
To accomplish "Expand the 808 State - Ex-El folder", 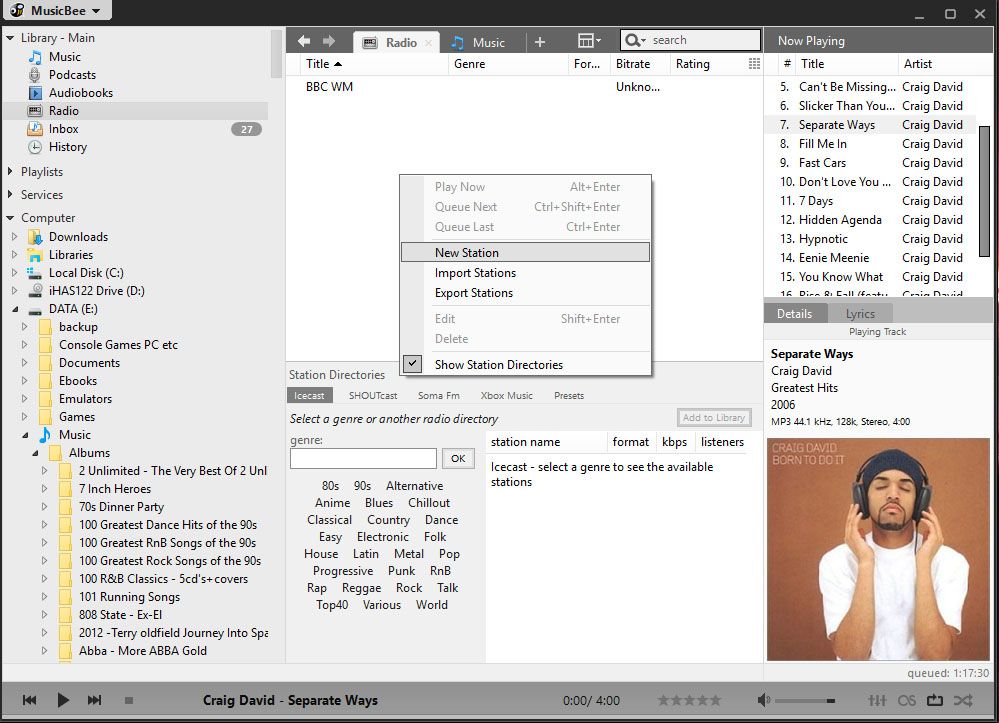I will (x=44, y=615).
